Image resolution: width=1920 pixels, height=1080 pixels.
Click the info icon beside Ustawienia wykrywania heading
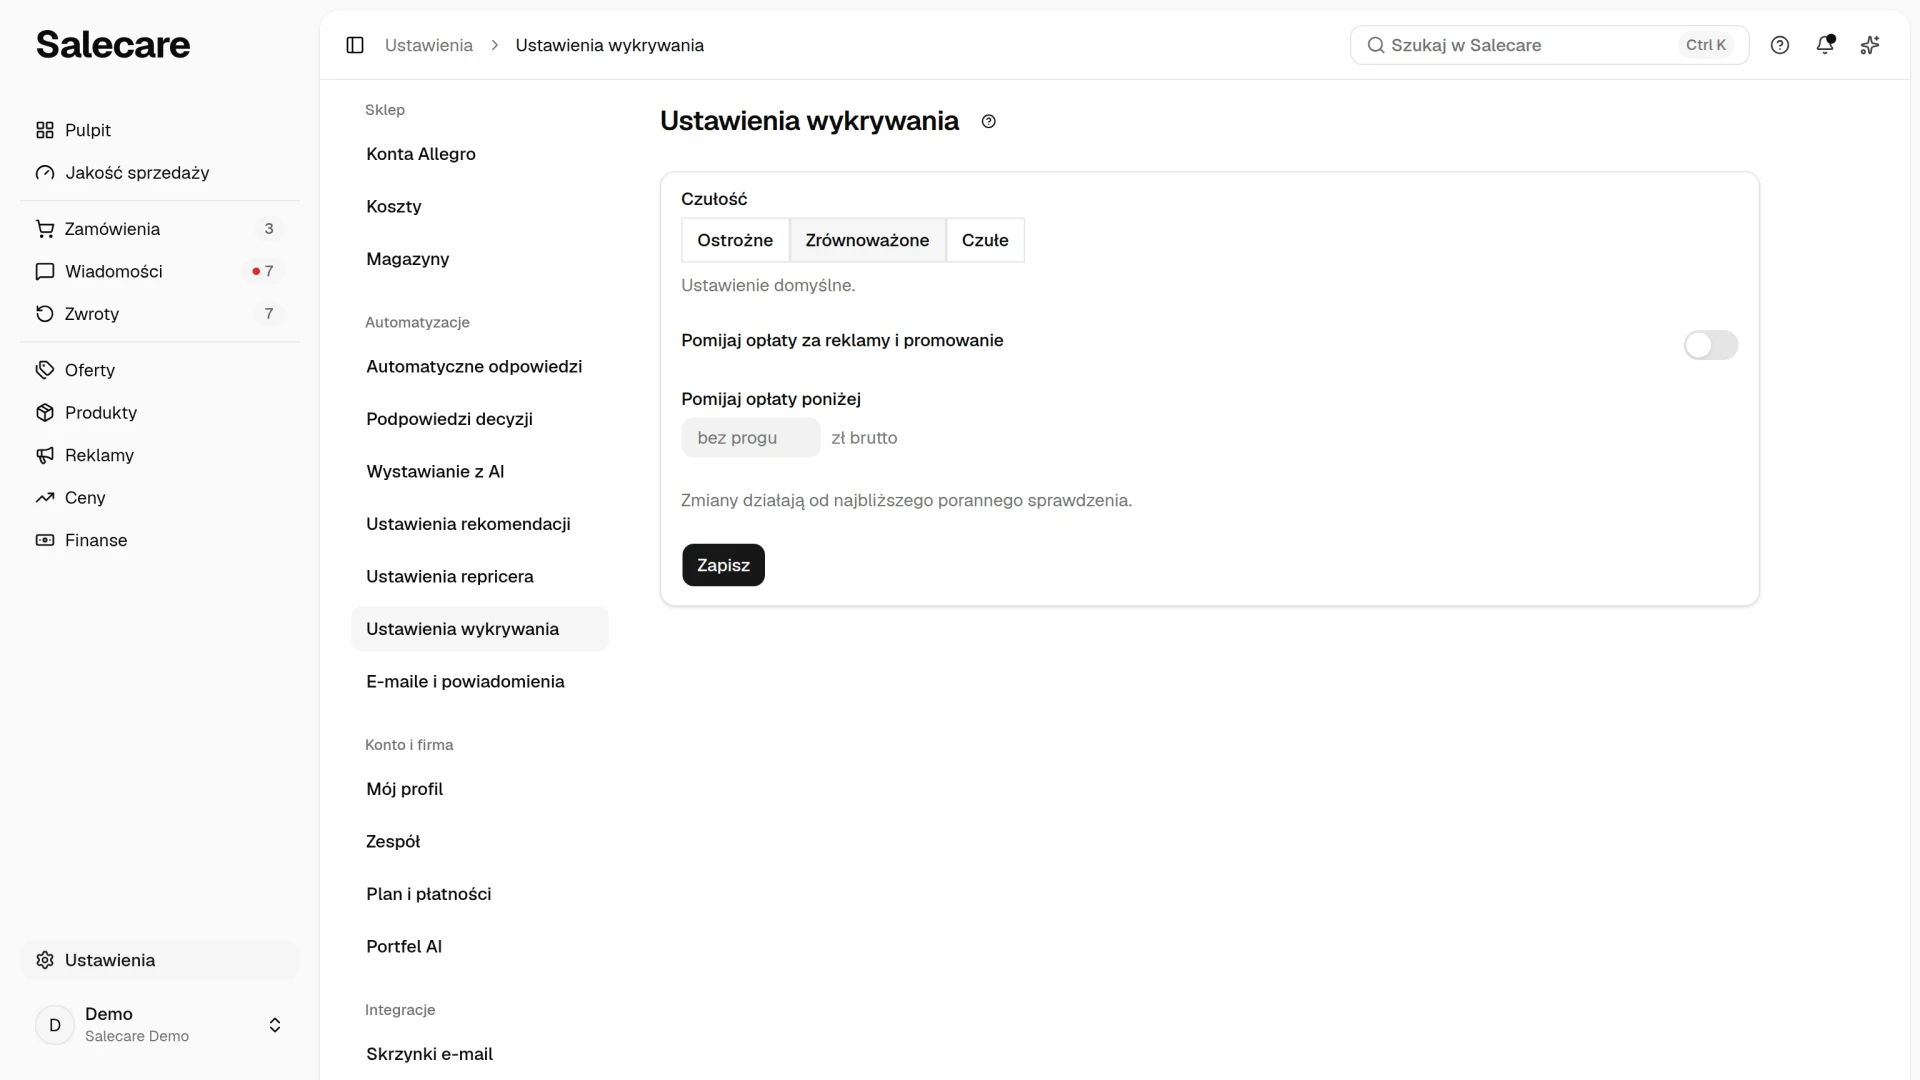point(989,121)
